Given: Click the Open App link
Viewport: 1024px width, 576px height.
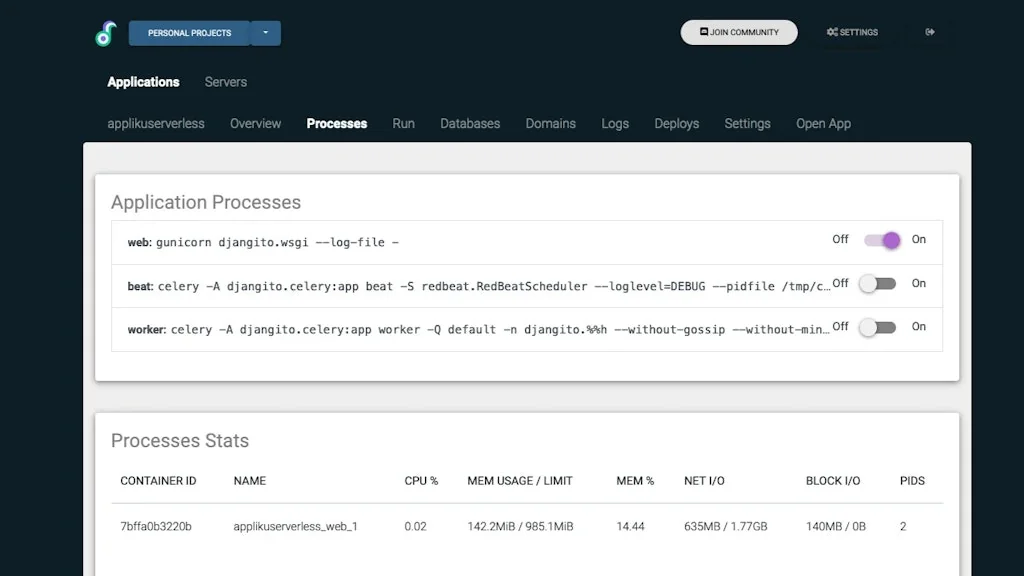Looking at the screenshot, I should (823, 123).
